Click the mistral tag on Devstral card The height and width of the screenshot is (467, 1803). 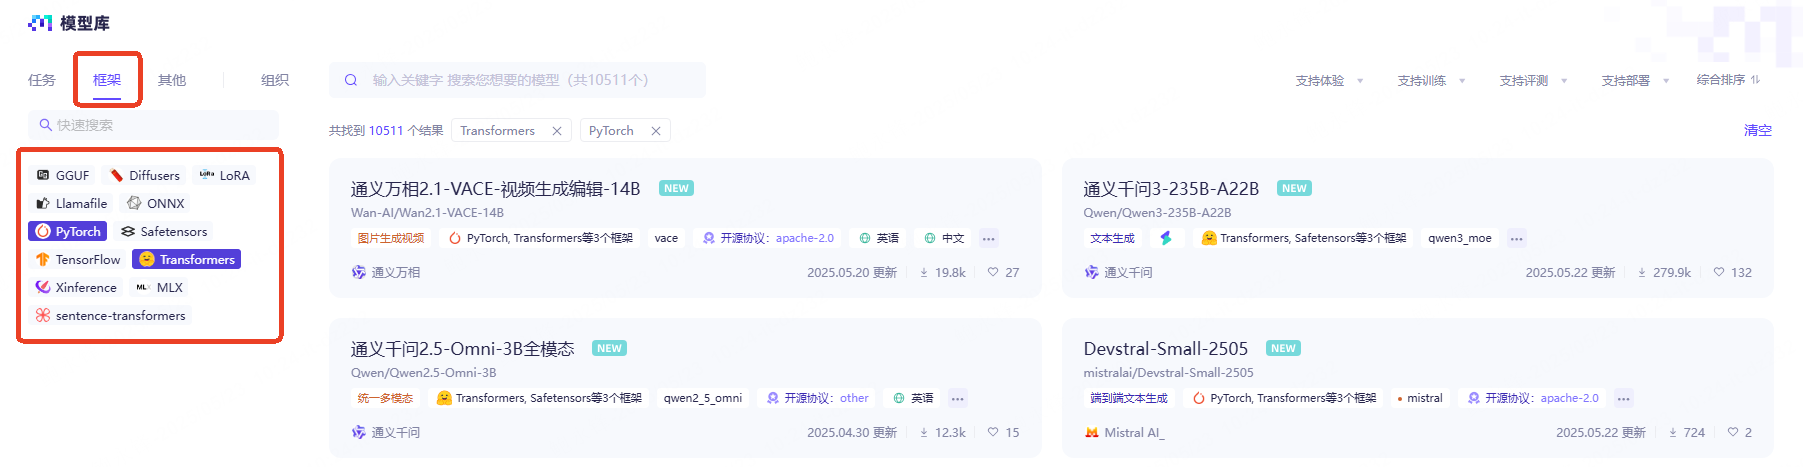tap(1419, 398)
